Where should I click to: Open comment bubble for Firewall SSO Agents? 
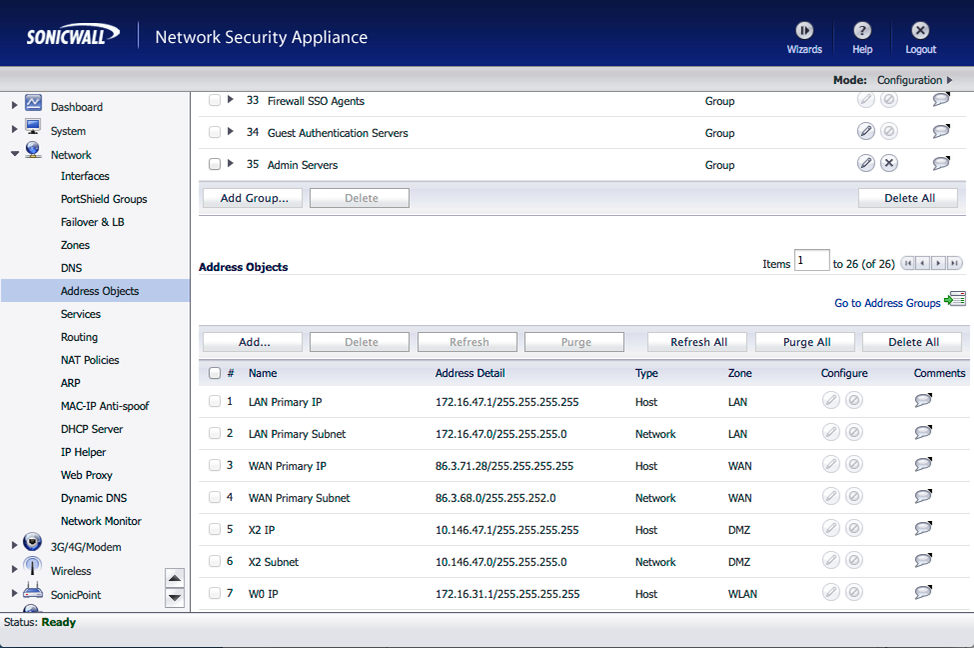click(941, 99)
